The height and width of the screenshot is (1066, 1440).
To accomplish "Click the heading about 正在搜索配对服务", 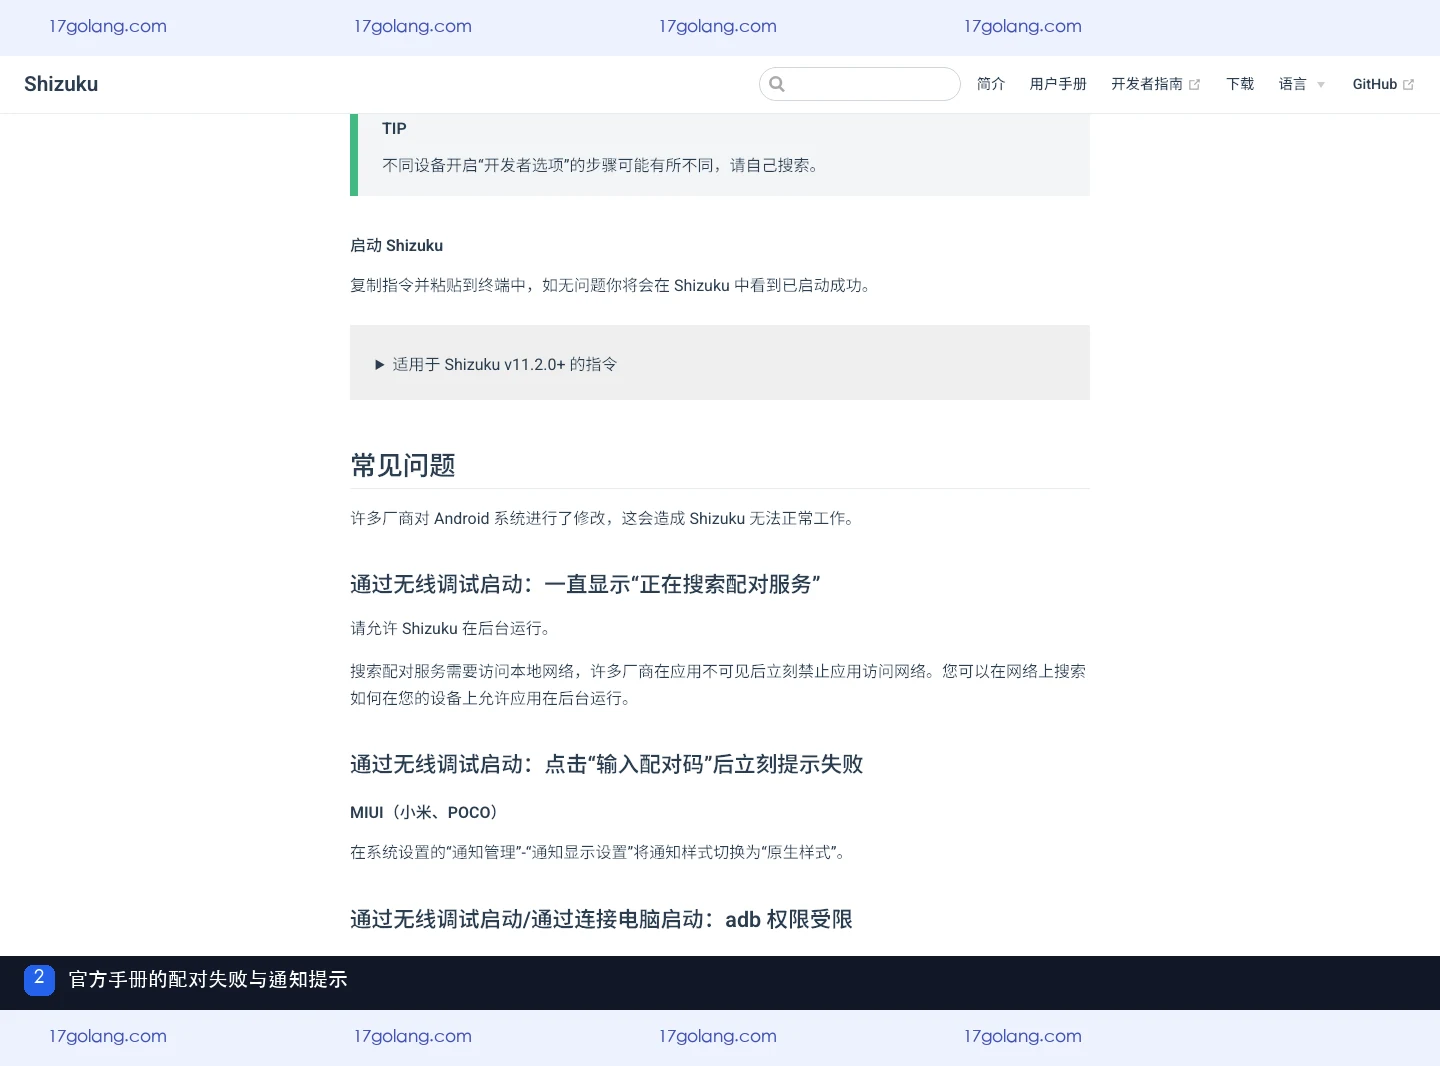I will [x=585, y=584].
